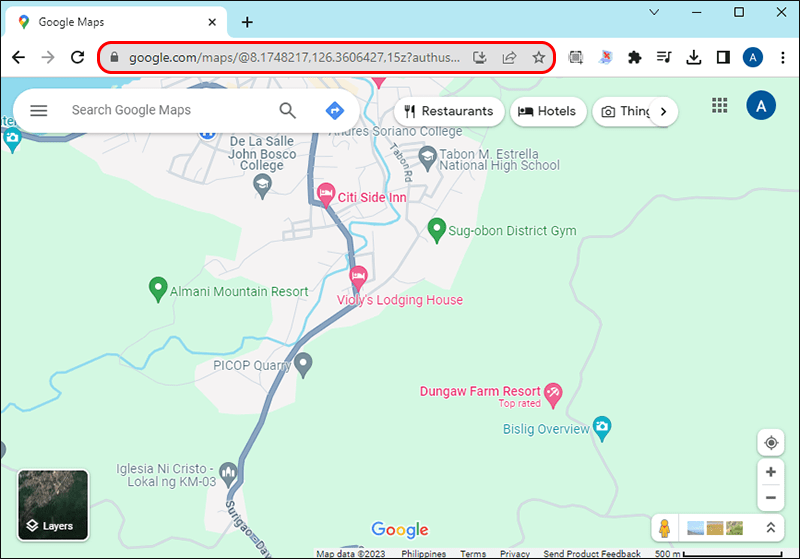Open Directions with the blue arrow icon
800x559 pixels.
point(335,110)
